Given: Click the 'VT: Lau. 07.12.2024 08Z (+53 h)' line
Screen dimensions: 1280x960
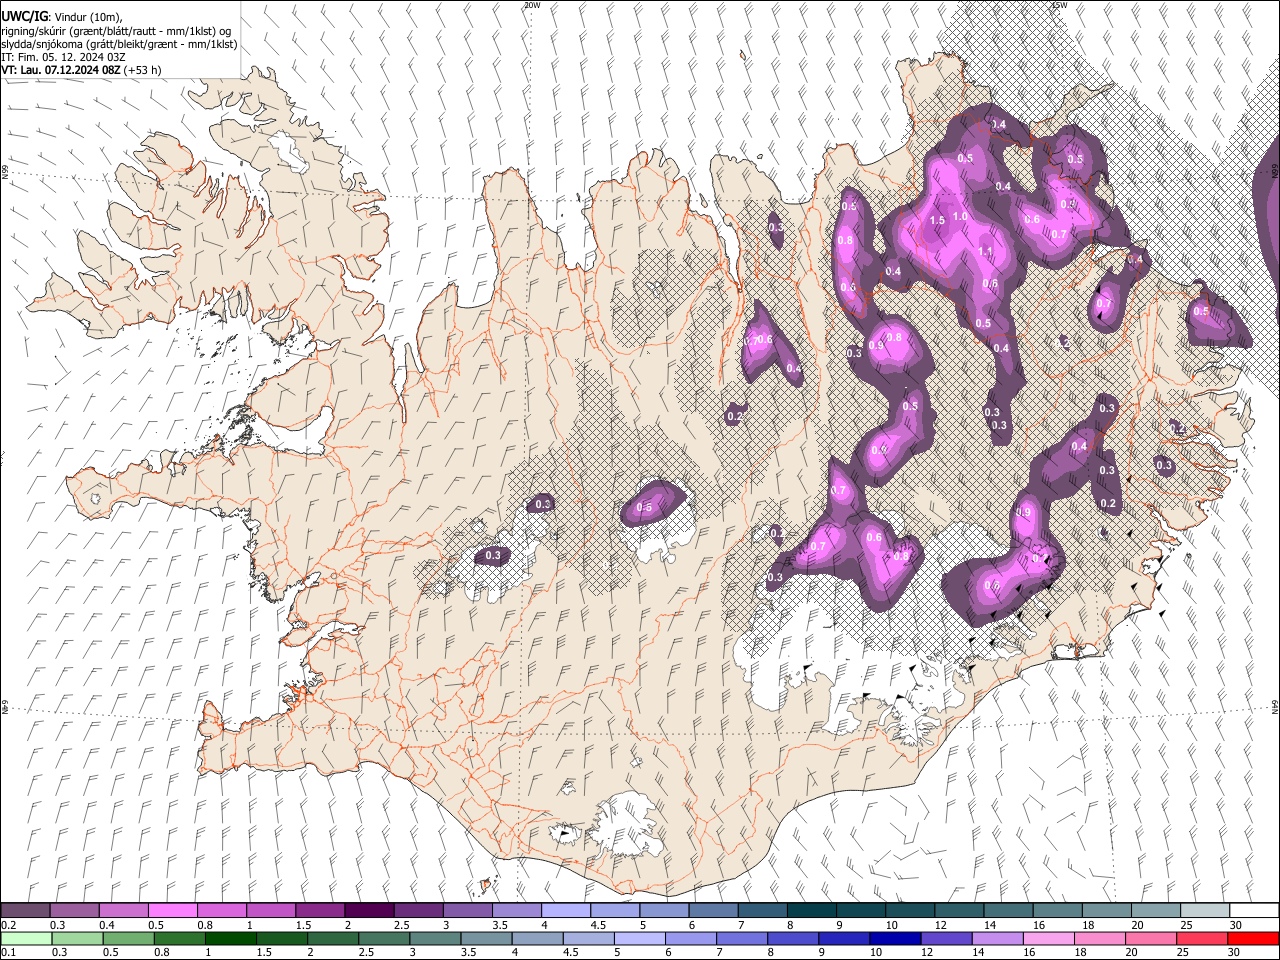Looking at the screenshot, I should 81,70.
